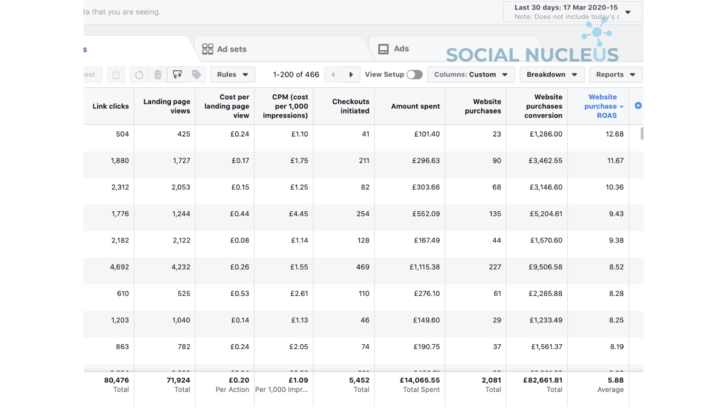Click the export icon beside the trash
Screen dimensions: 727x409
coord(177,75)
